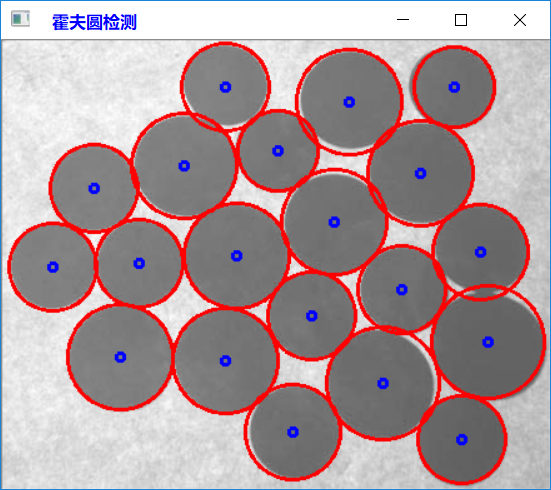Select center of top row's leftmost circle

[225, 87]
